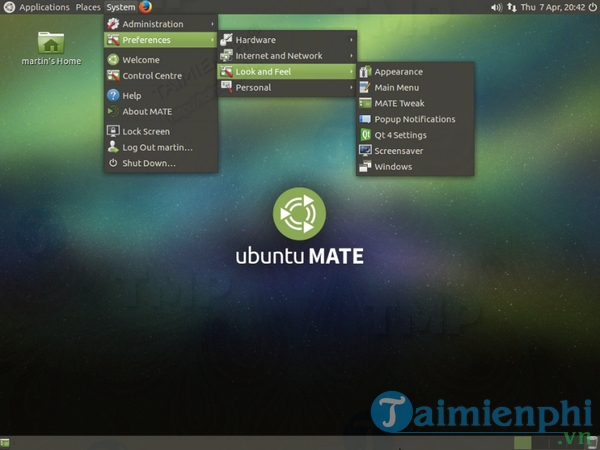Click the Personal submenu icon
This screenshot has width=600, height=450.
click(226, 87)
